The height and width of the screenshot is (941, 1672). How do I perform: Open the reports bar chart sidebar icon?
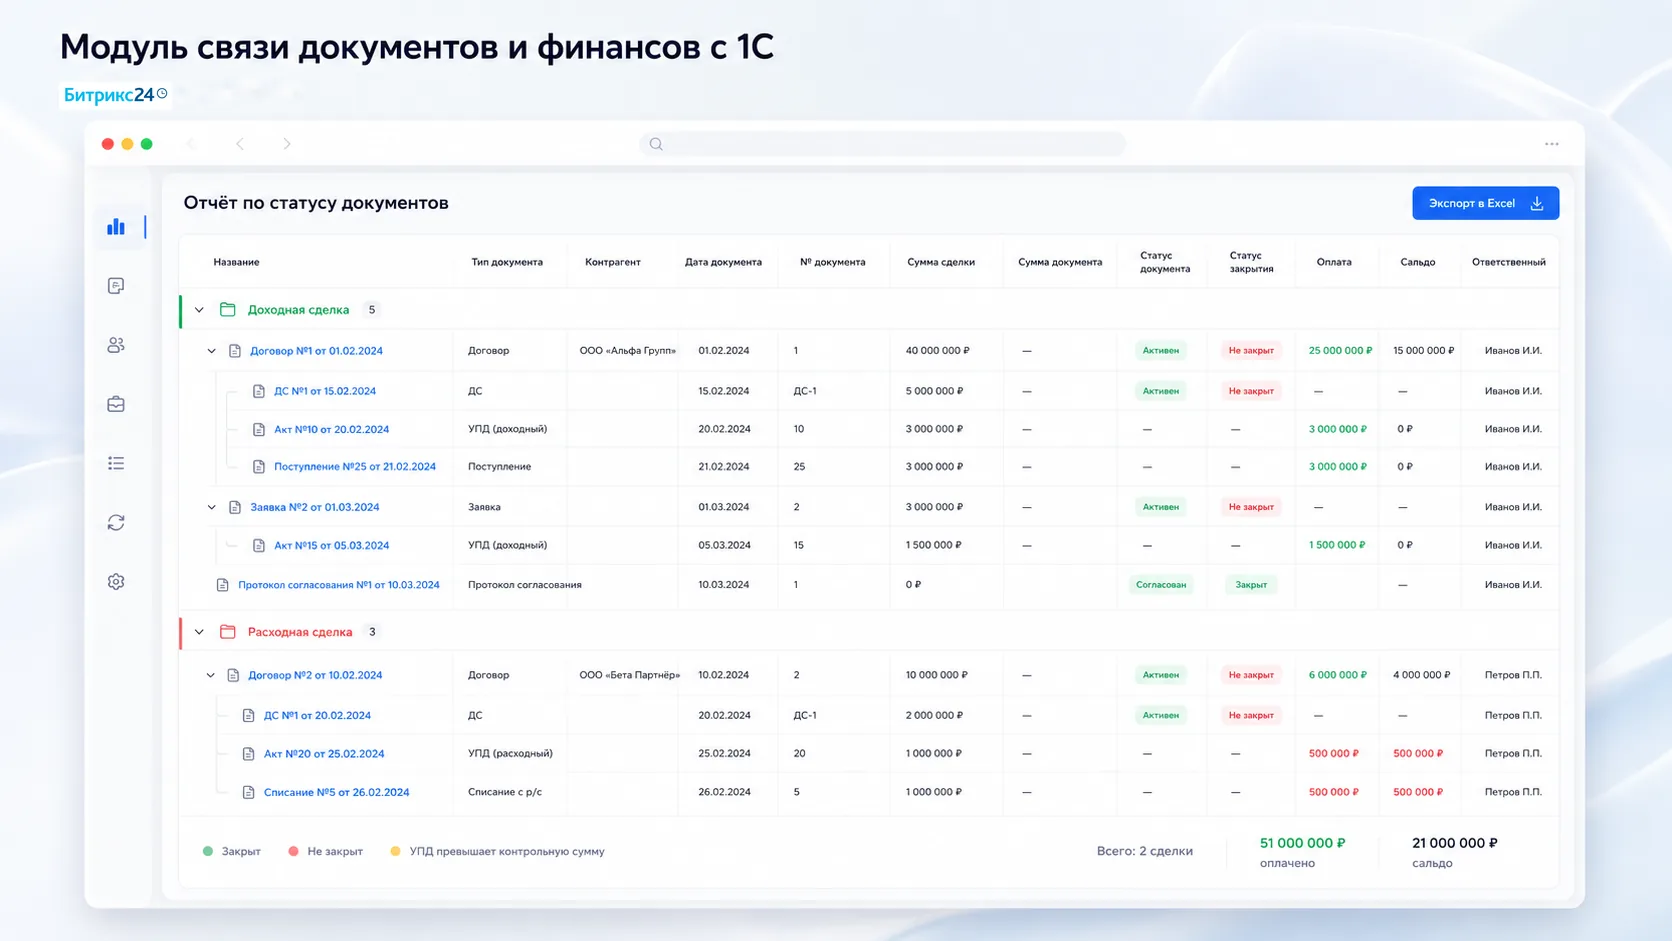pyautogui.click(x=116, y=227)
